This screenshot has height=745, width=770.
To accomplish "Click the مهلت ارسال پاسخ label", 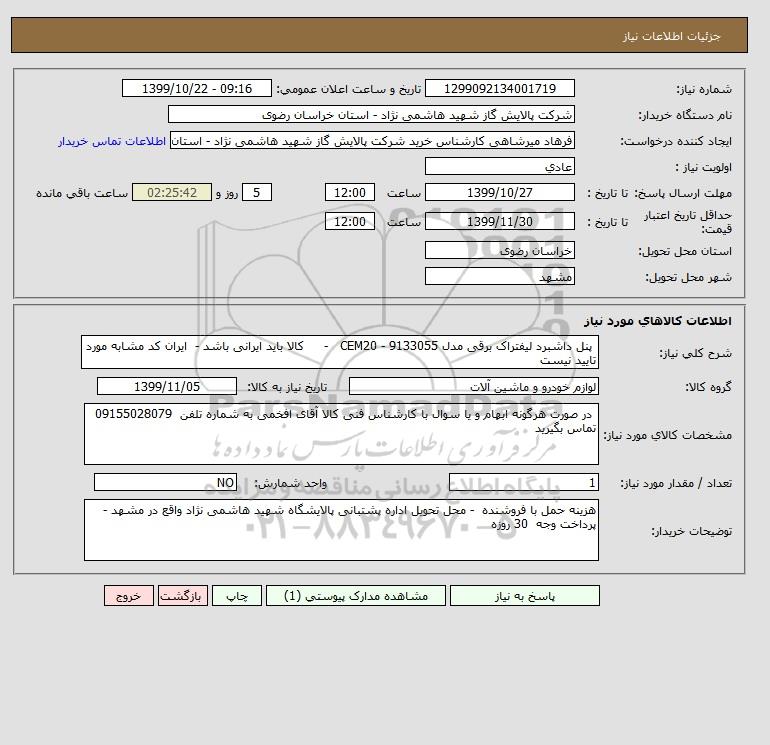I will coord(684,193).
